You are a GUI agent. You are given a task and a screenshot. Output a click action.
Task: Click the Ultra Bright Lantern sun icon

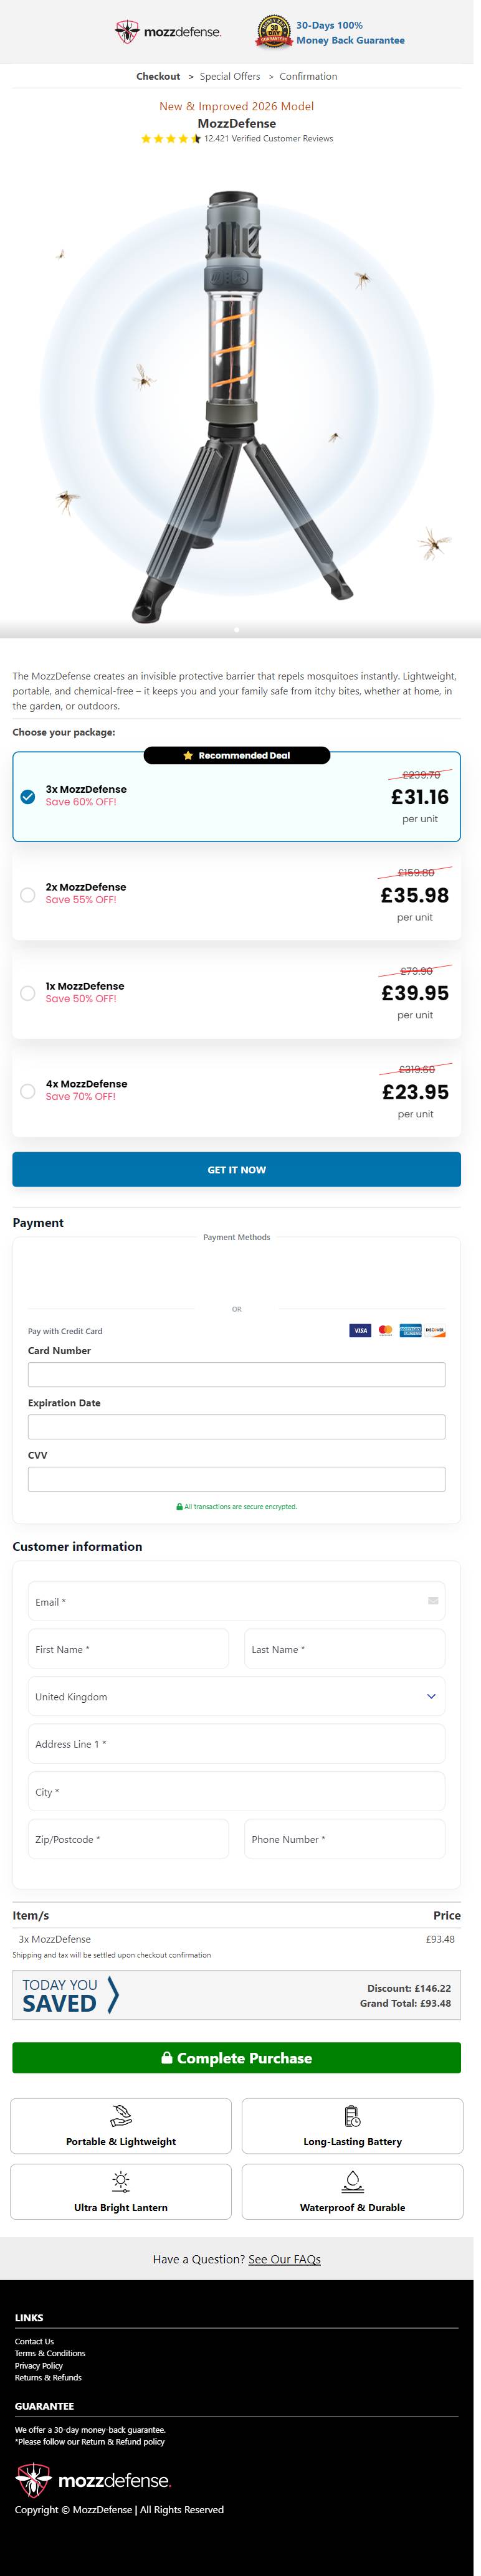coord(121,2181)
